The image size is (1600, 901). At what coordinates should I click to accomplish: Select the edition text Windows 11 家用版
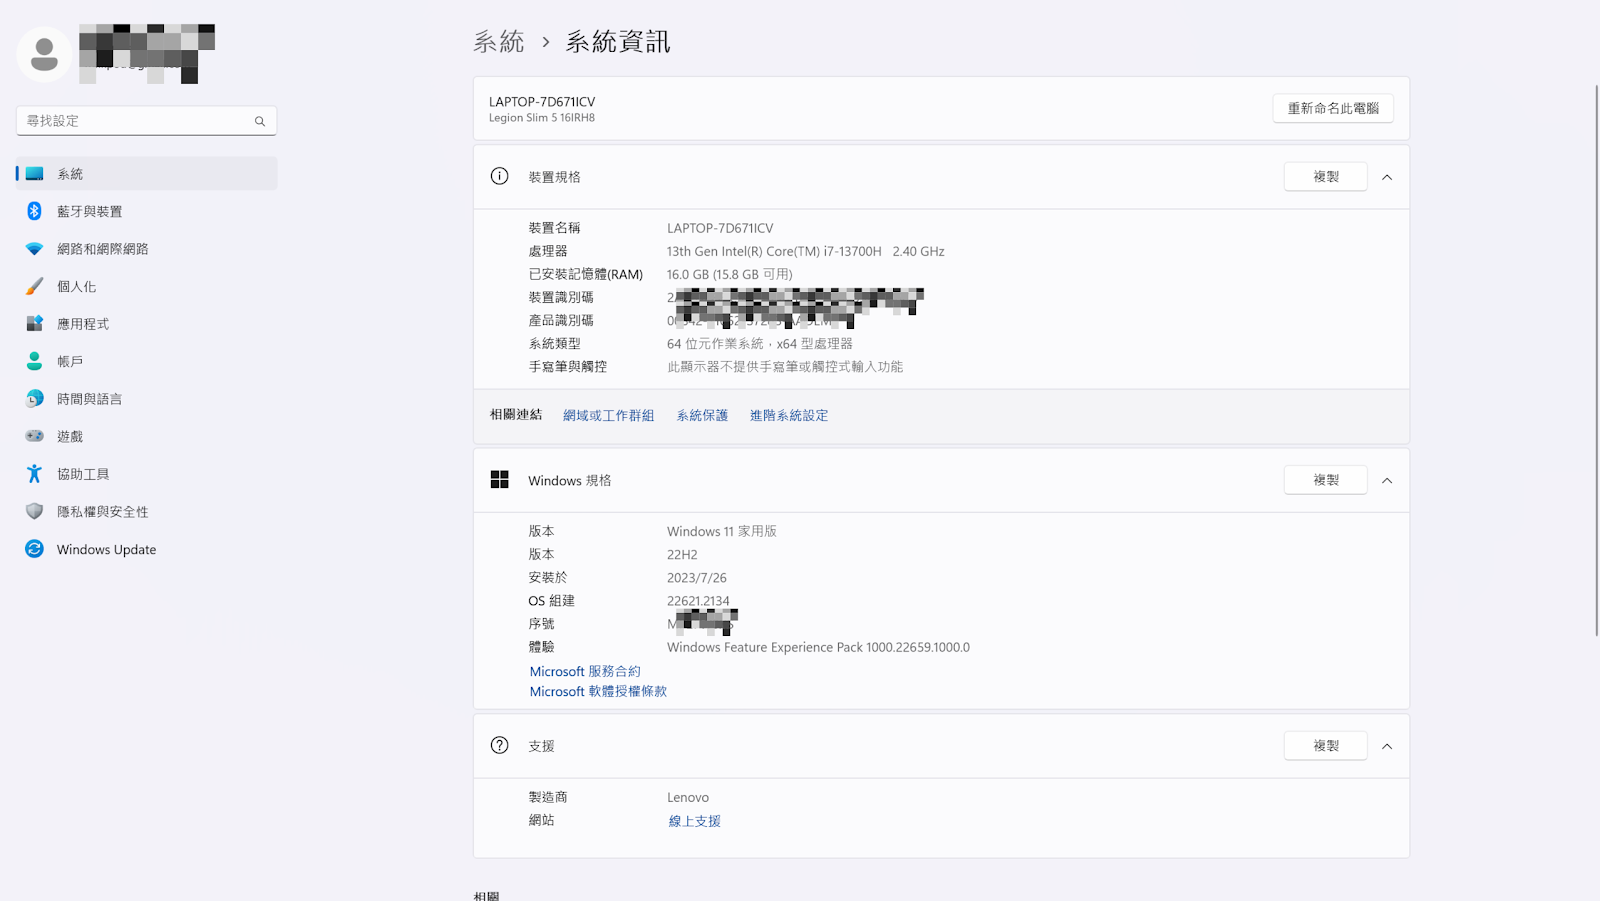(x=721, y=531)
